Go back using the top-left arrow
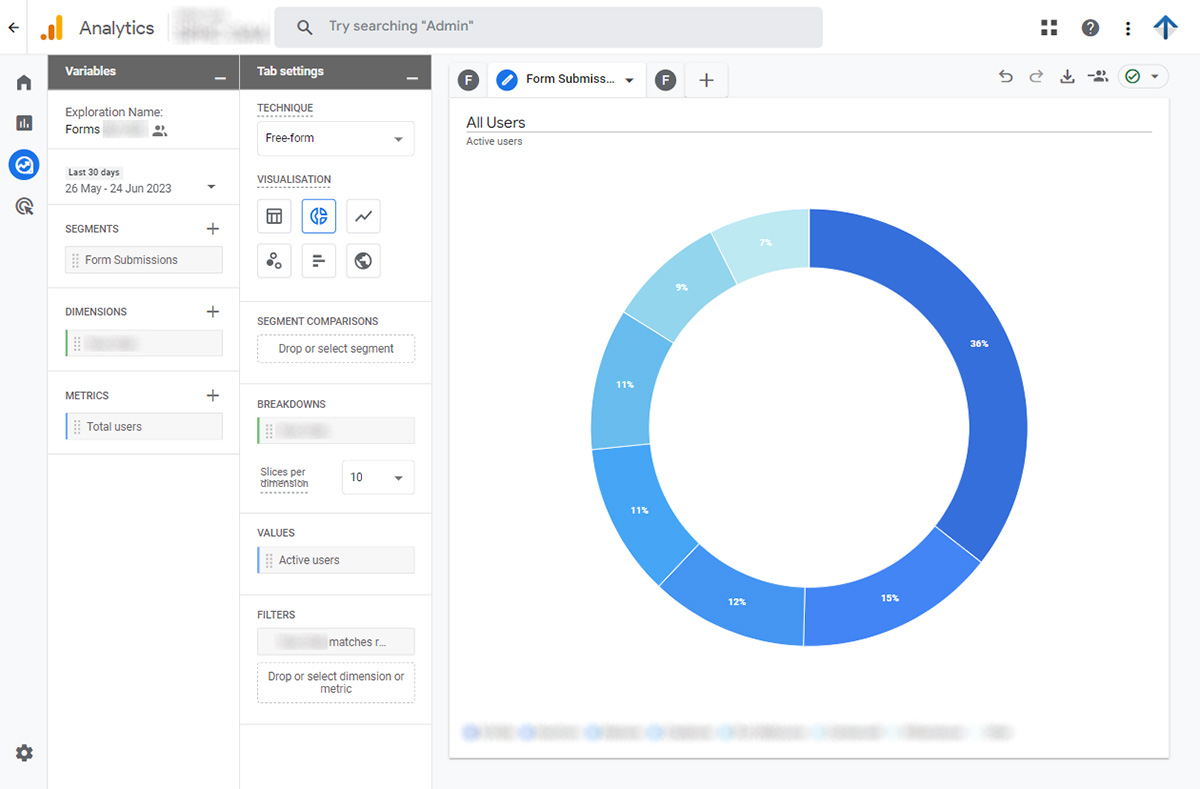Viewport: 1200px width, 789px height. click(13, 28)
